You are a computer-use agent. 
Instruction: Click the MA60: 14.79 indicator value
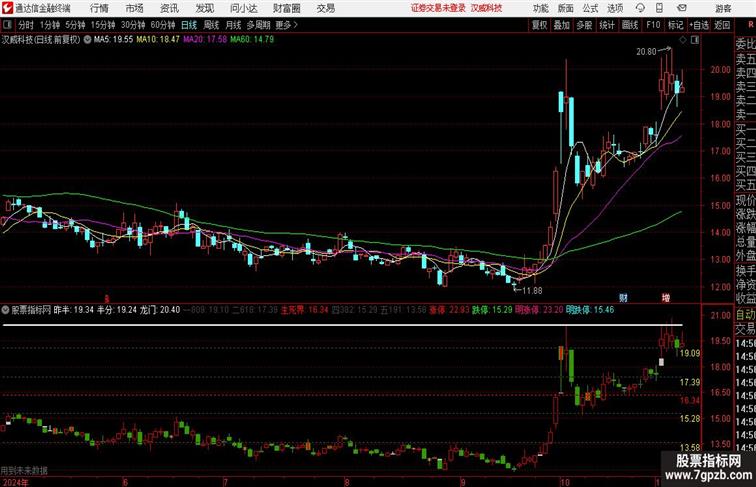[x=252, y=40]
